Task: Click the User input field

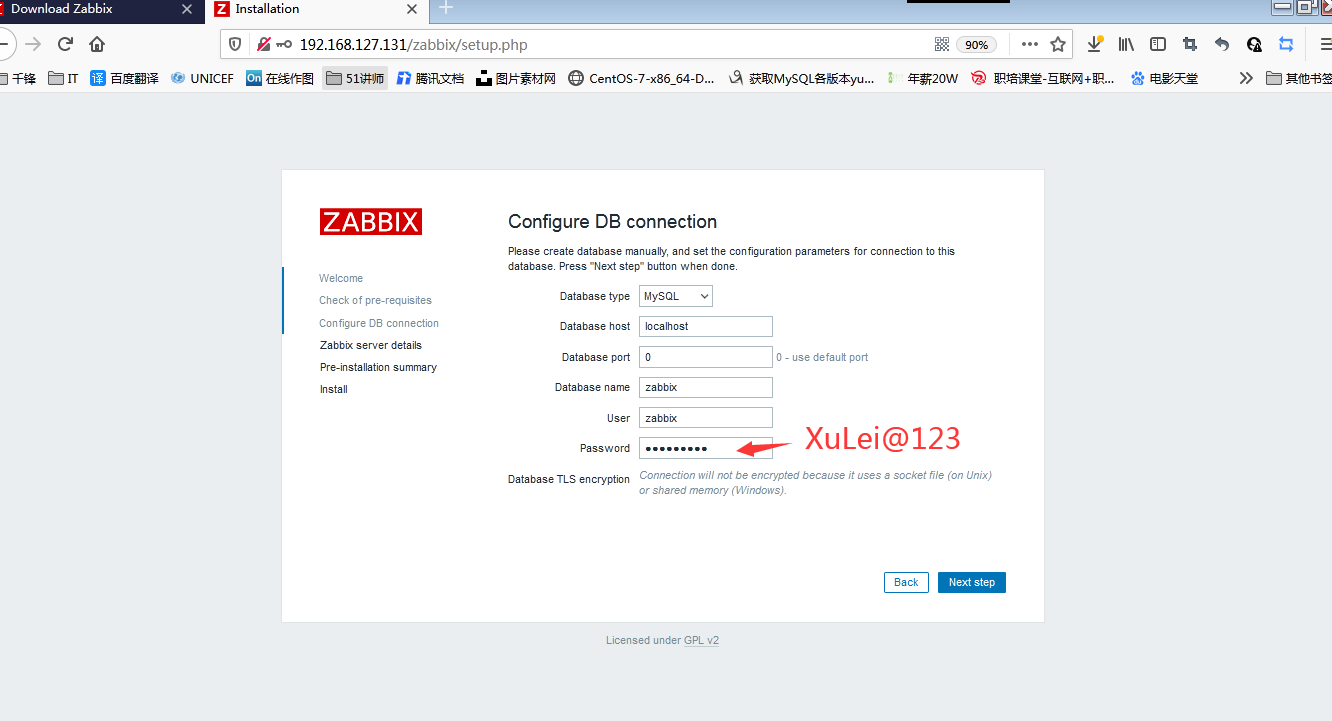Action: [x=706, y=418]
